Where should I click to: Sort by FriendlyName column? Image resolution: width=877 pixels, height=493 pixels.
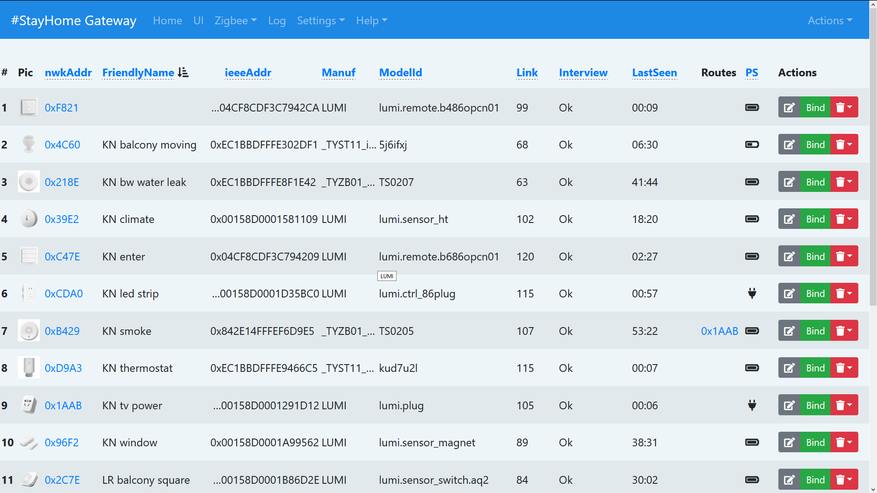coord(138,73)
